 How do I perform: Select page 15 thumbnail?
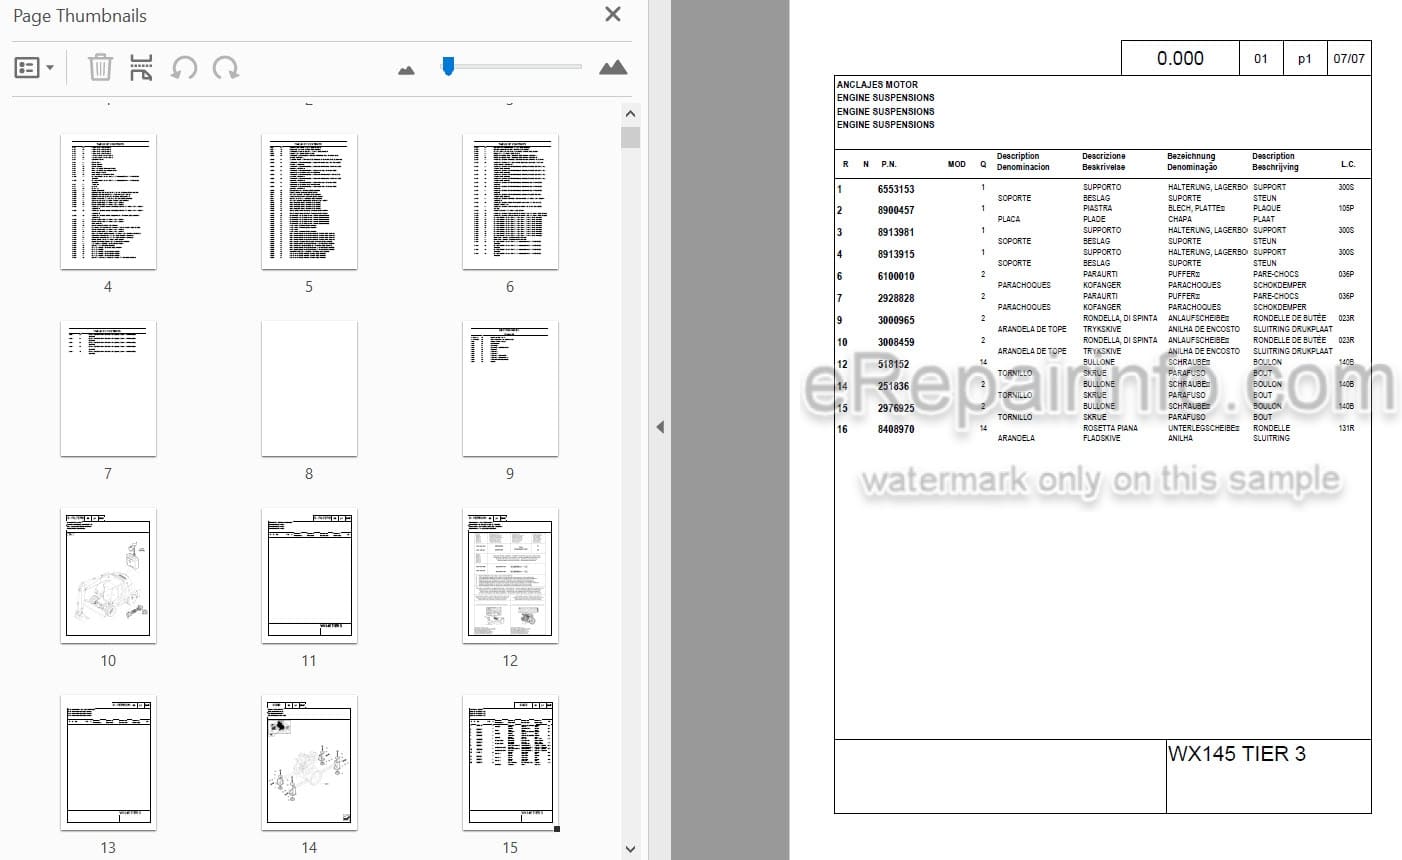coord(510,763)
